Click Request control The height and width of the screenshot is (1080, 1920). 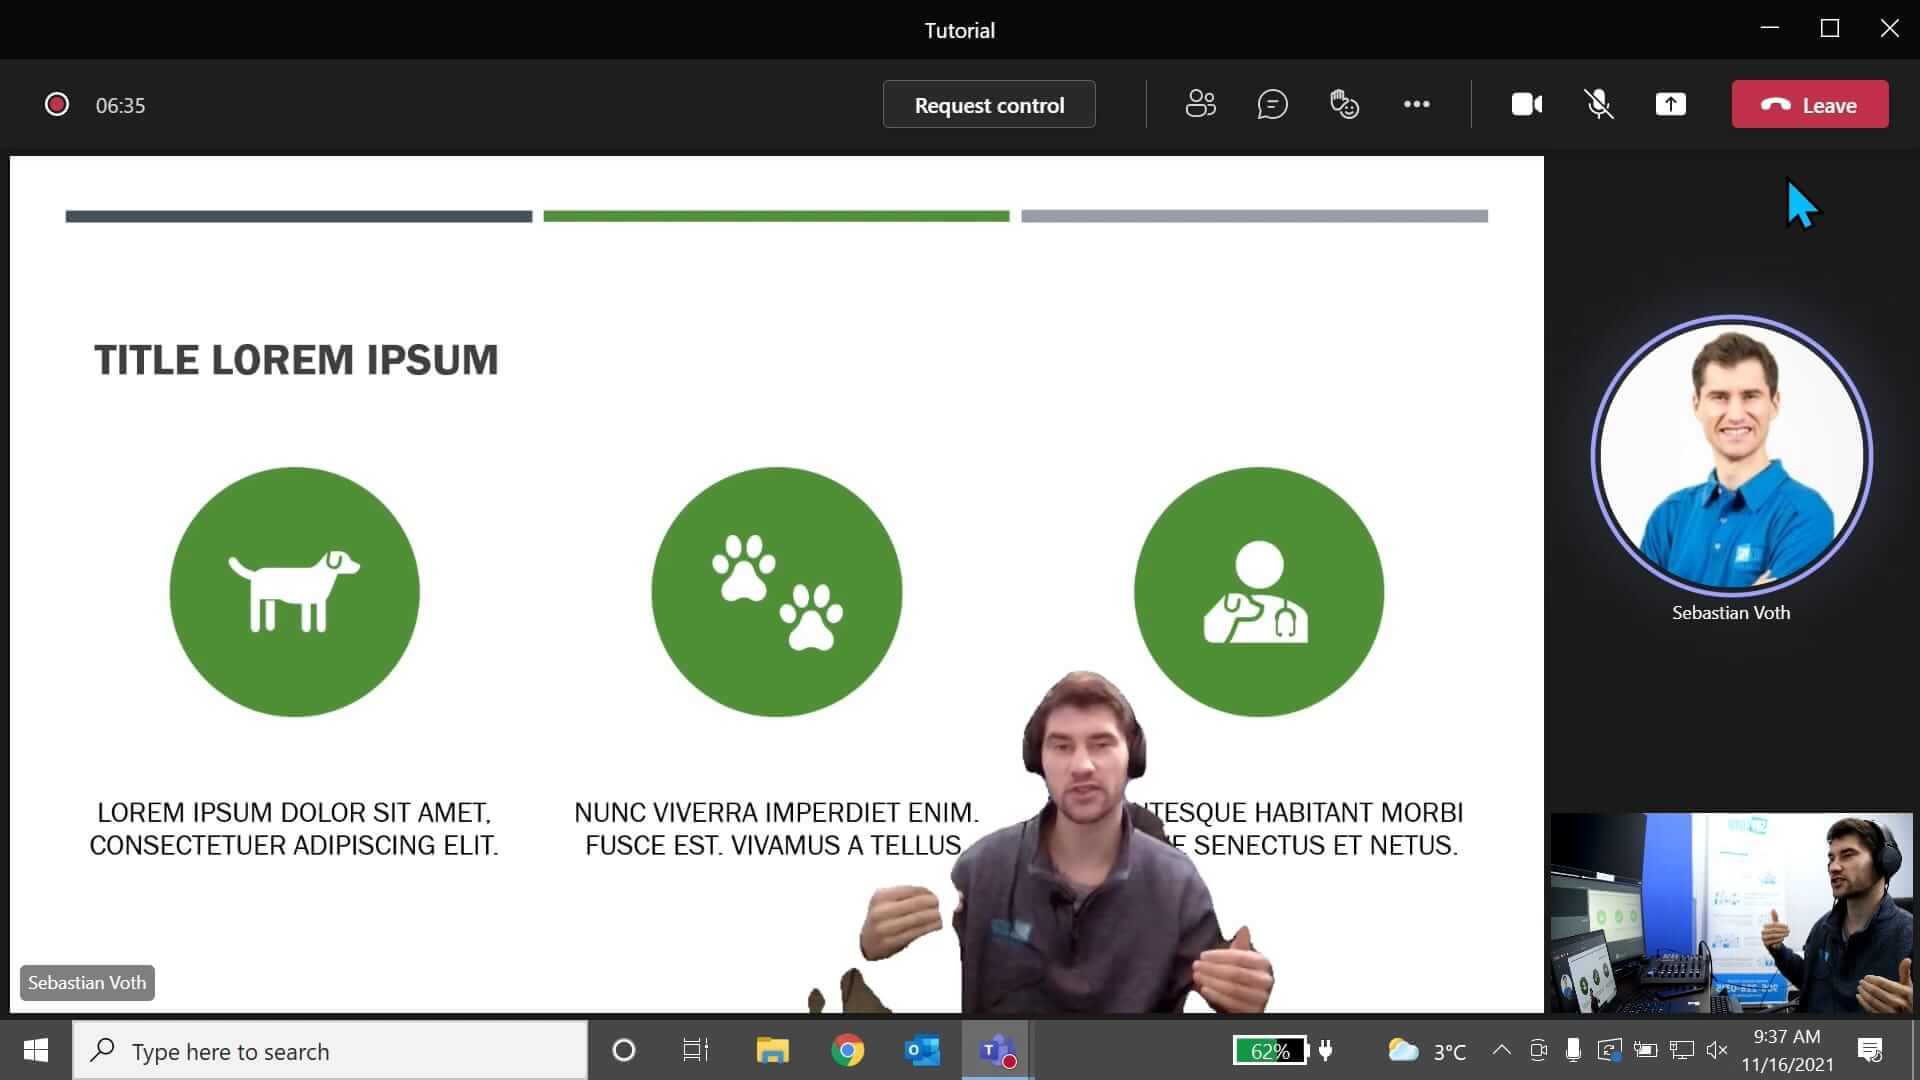pyautogui.click(x=988, y=104)
